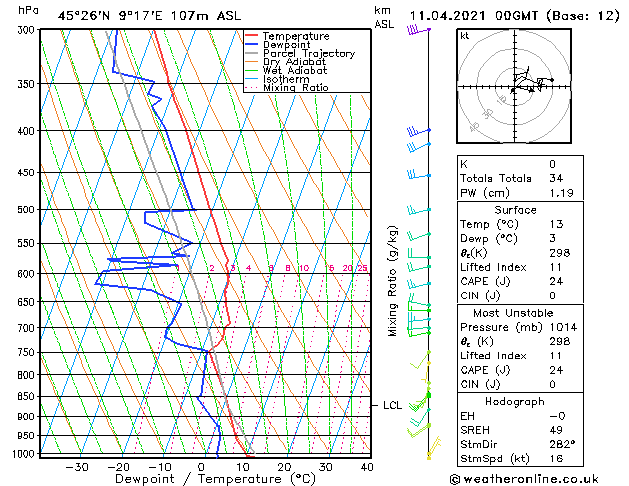The height and width of the screenshot is (486, 629).
Task: Click the StmDir value 282°
Action: (562, 444)
